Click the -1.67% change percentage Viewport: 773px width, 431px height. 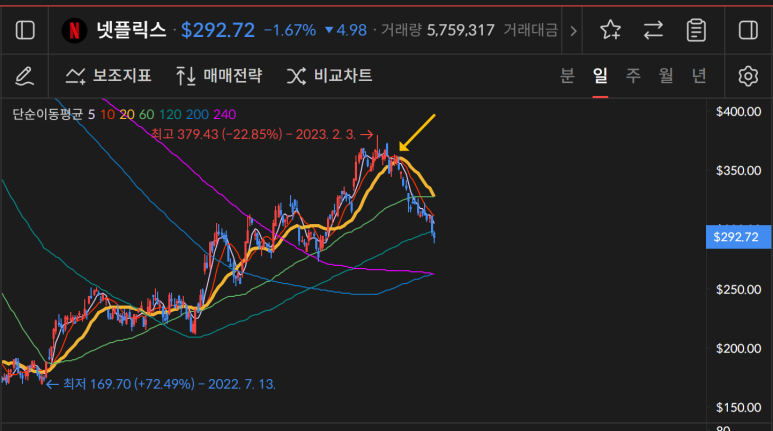290,31
